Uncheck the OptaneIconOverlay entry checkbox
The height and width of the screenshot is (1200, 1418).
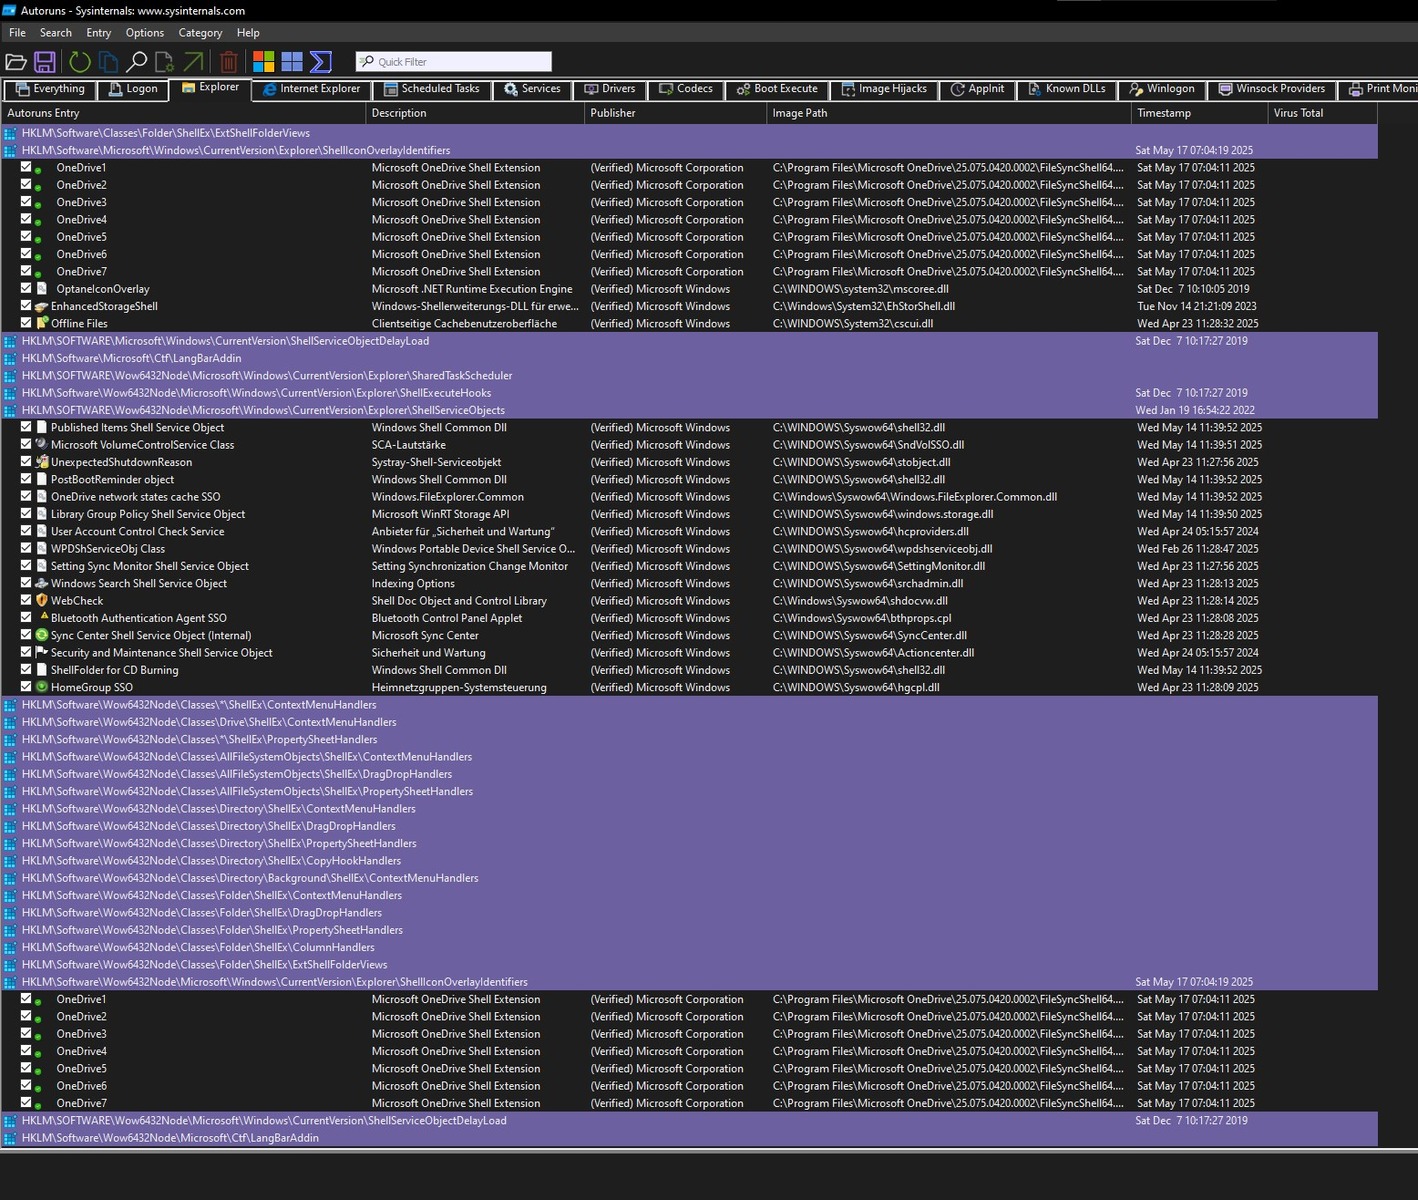click(x=27, y=289)
